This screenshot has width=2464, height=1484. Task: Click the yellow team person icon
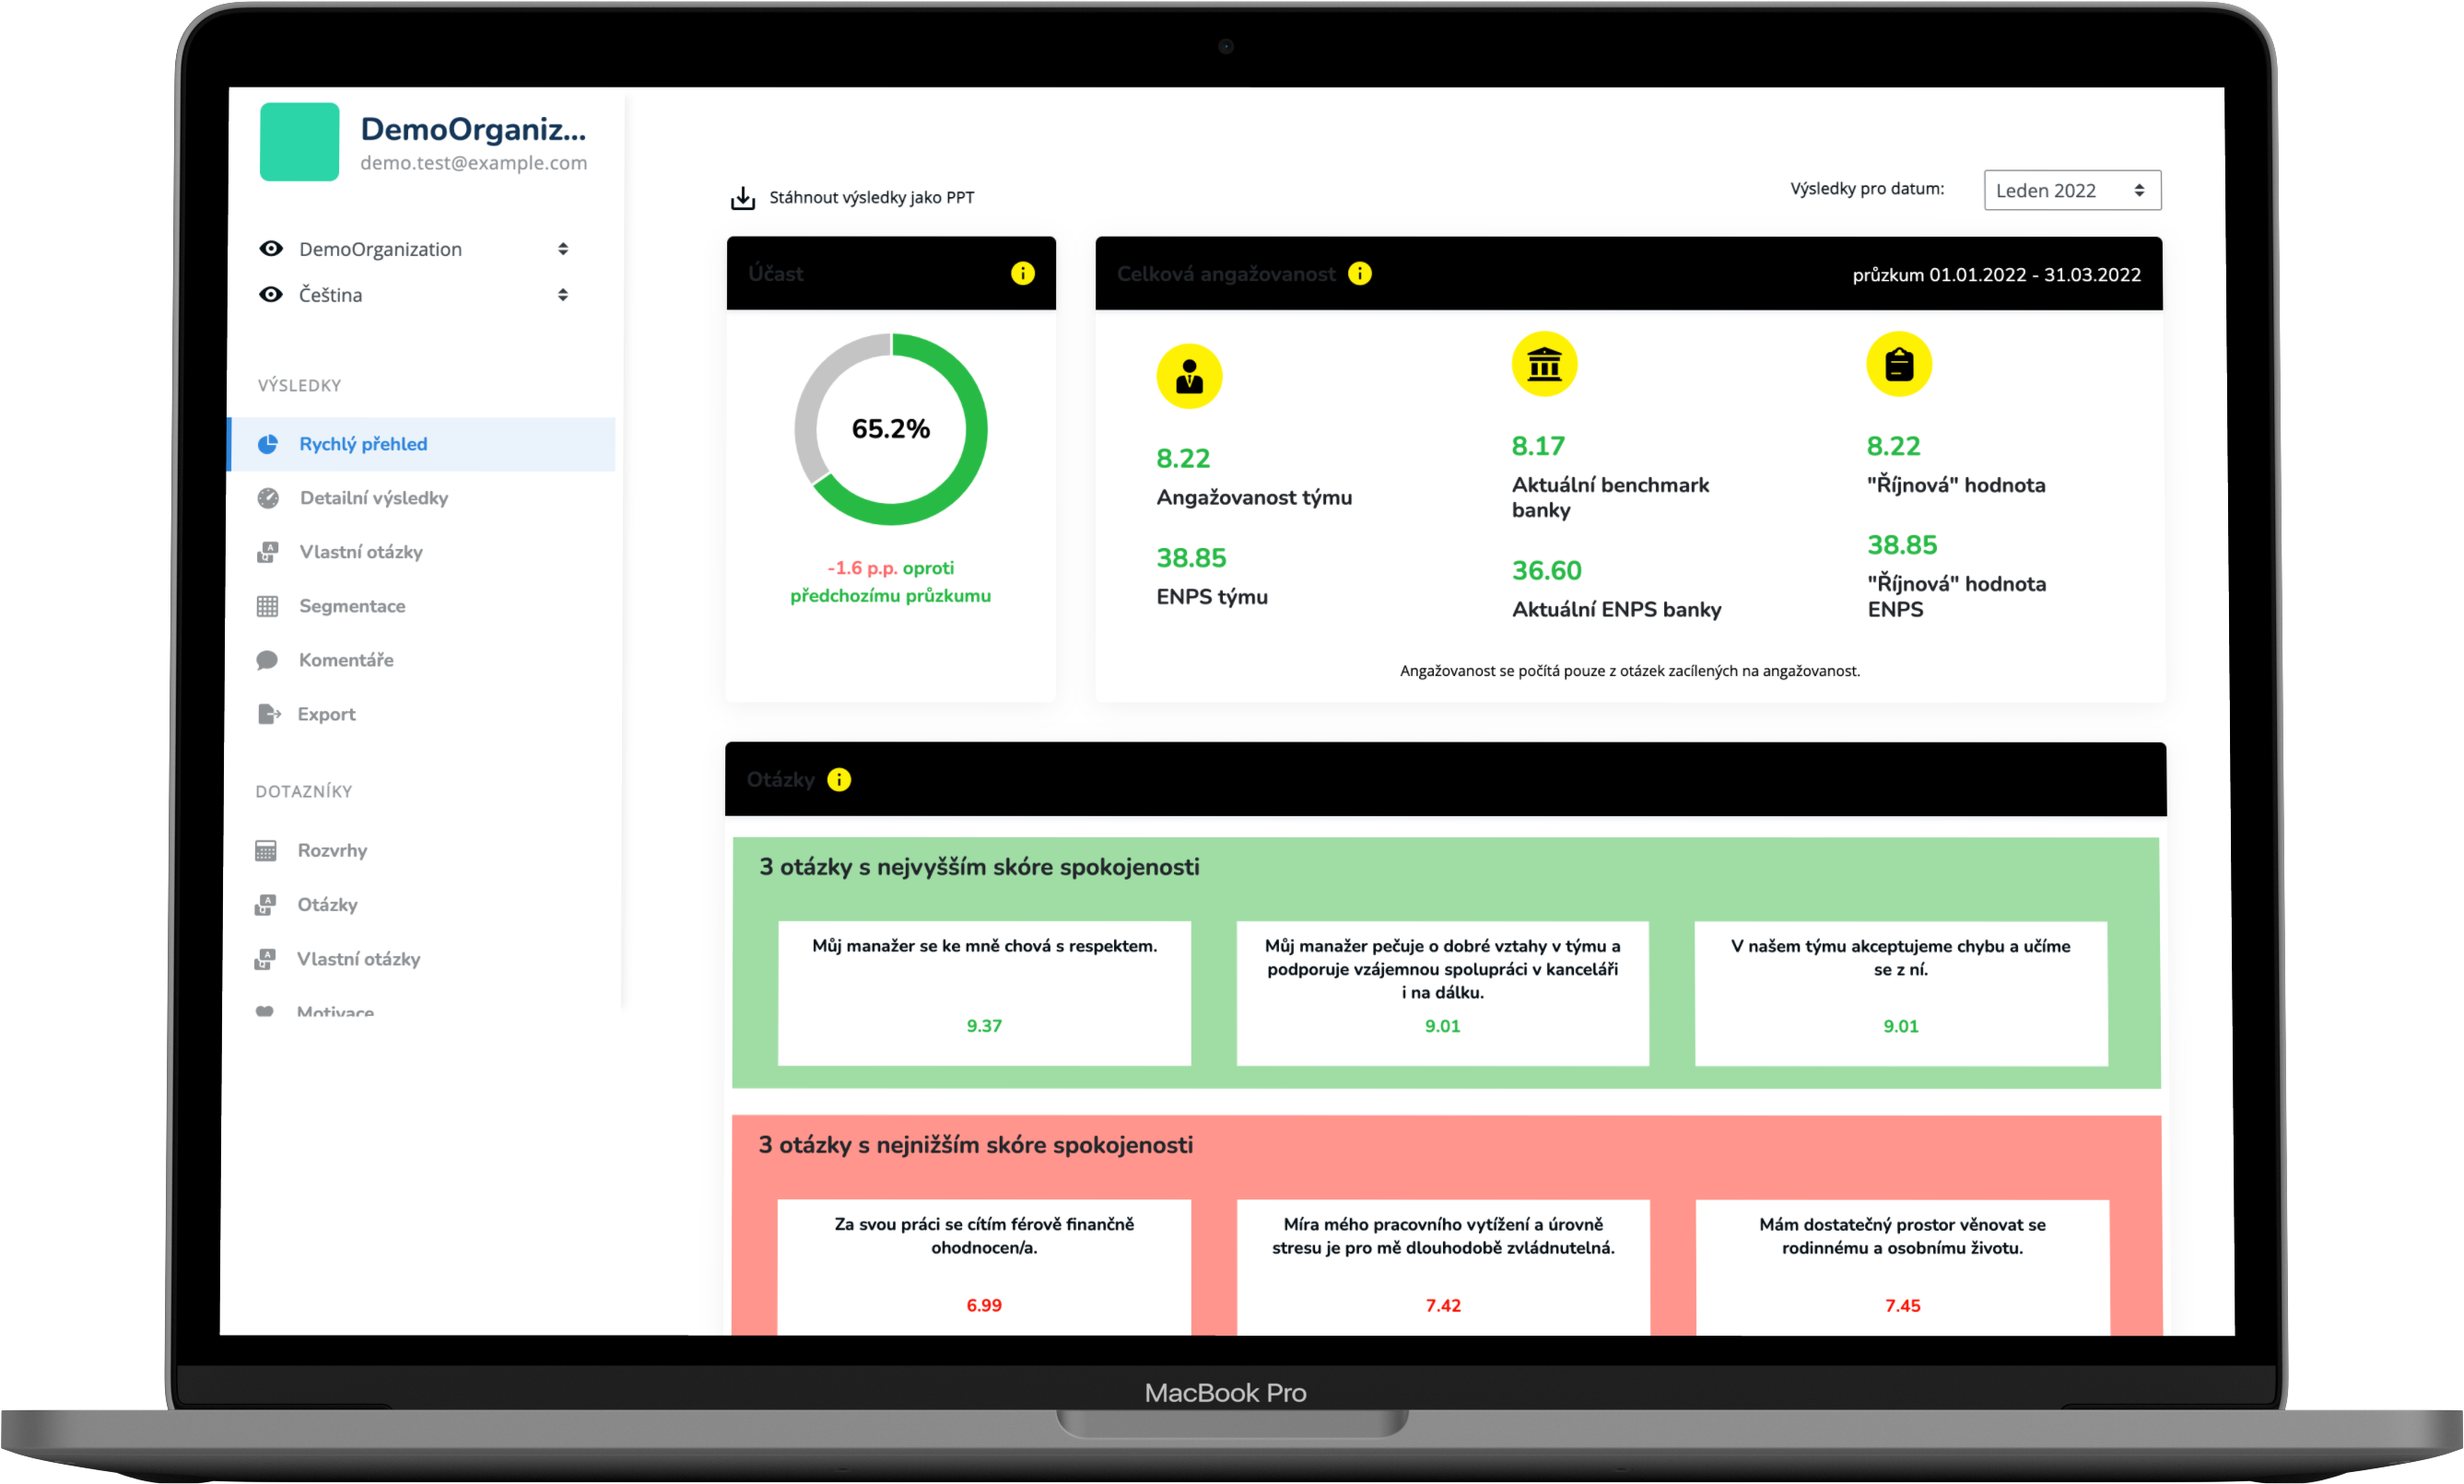[x=1190, y=377]
